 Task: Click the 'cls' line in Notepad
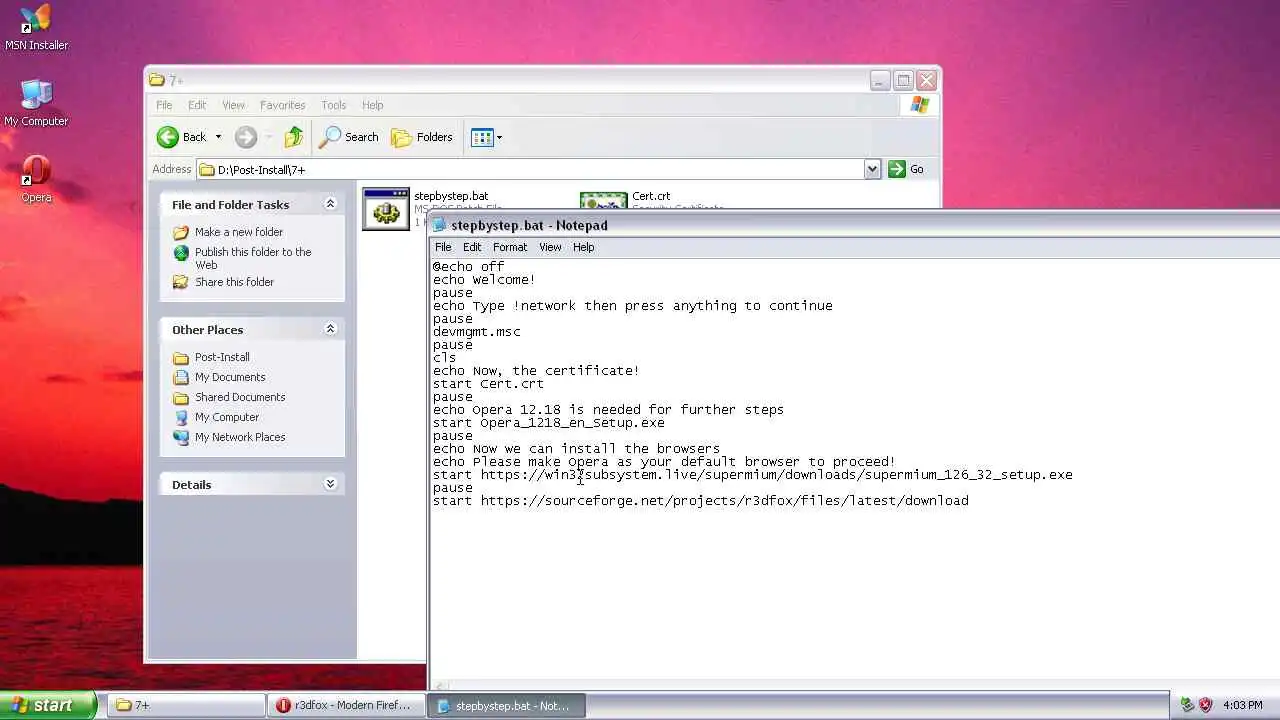pos(445,358)
